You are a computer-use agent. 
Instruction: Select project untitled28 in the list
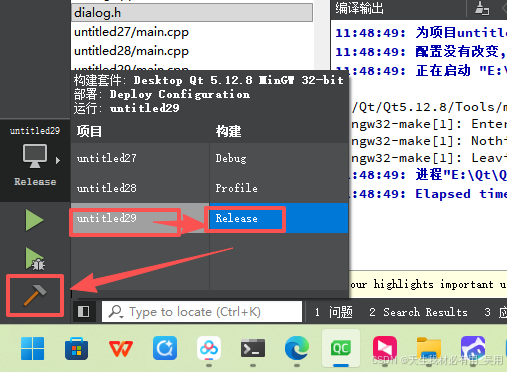pyautogui.click(x=140, y=188)
